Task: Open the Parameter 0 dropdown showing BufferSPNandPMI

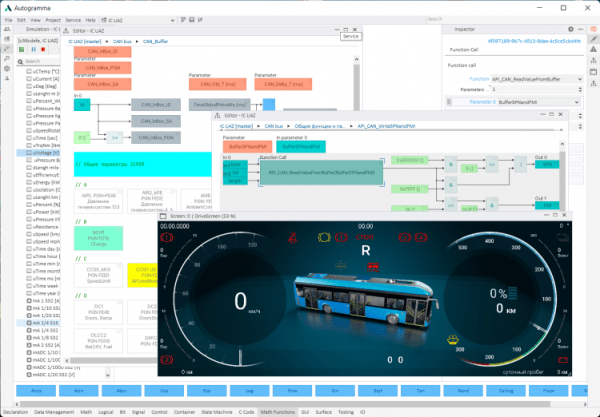Action: (x=538, y=102)
